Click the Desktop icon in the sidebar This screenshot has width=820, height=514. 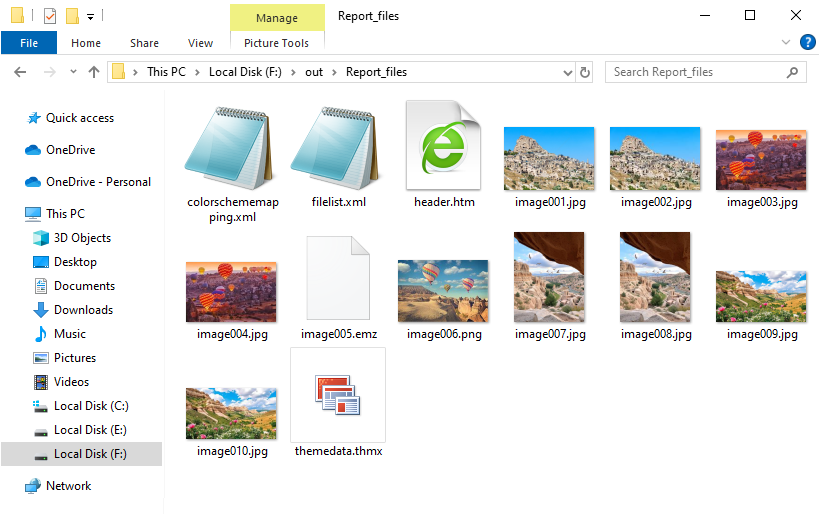point(41,262)
